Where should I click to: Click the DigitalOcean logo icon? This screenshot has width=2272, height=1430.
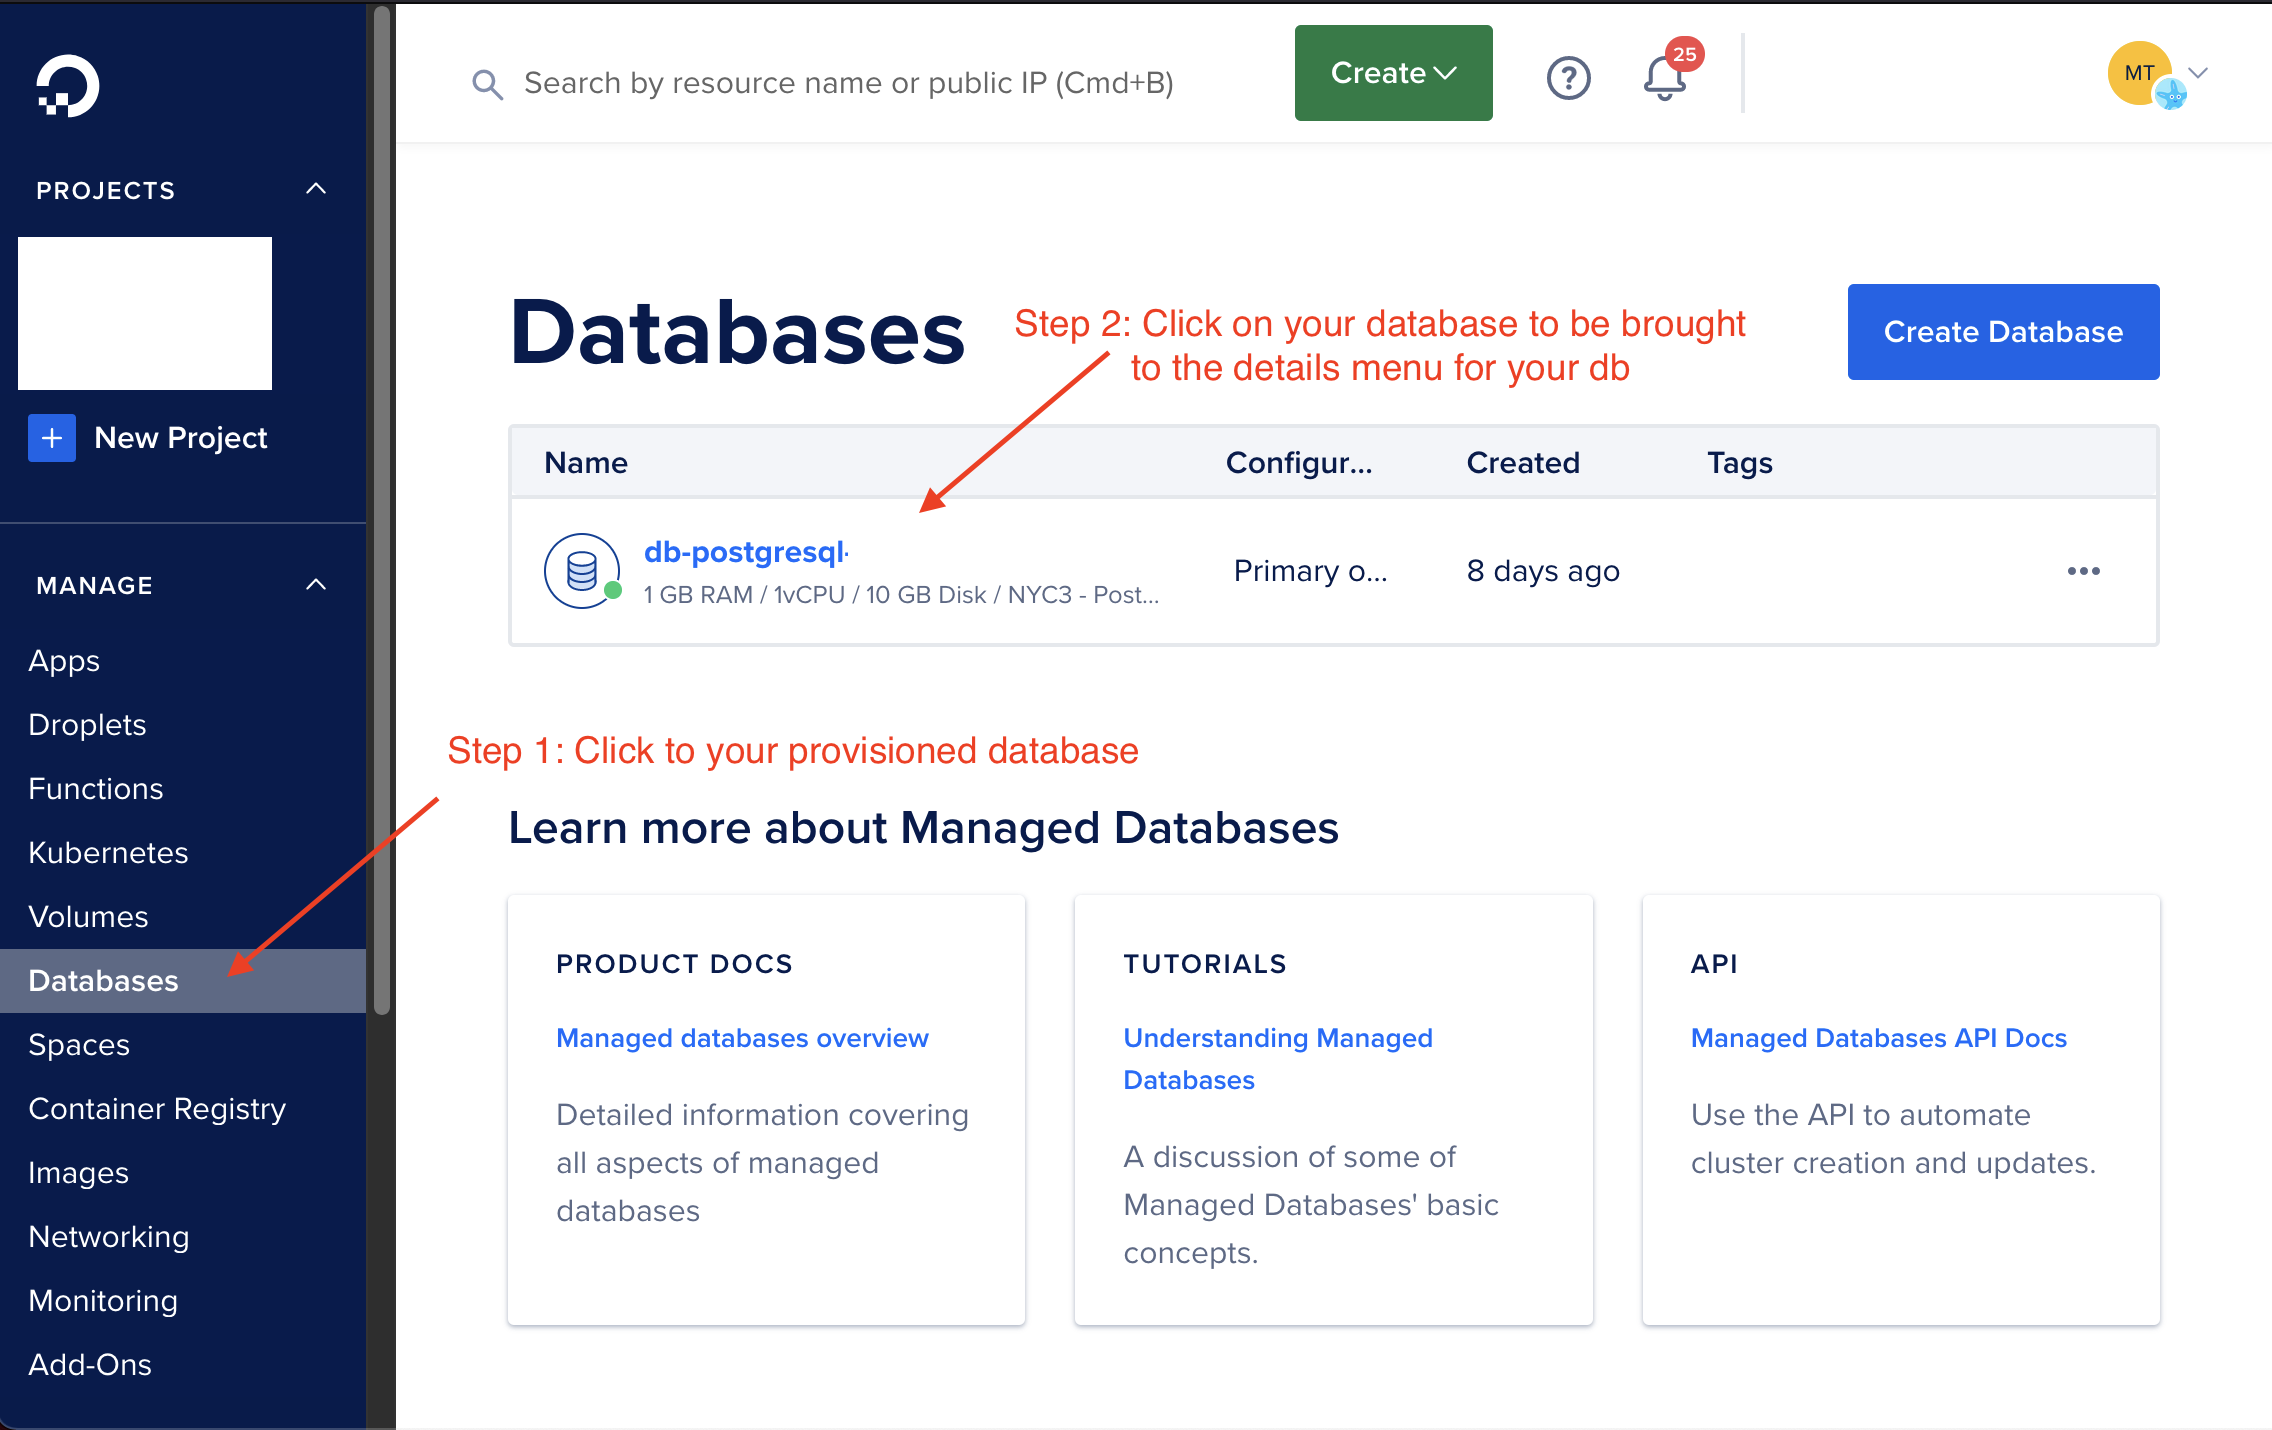coord(68,86)
